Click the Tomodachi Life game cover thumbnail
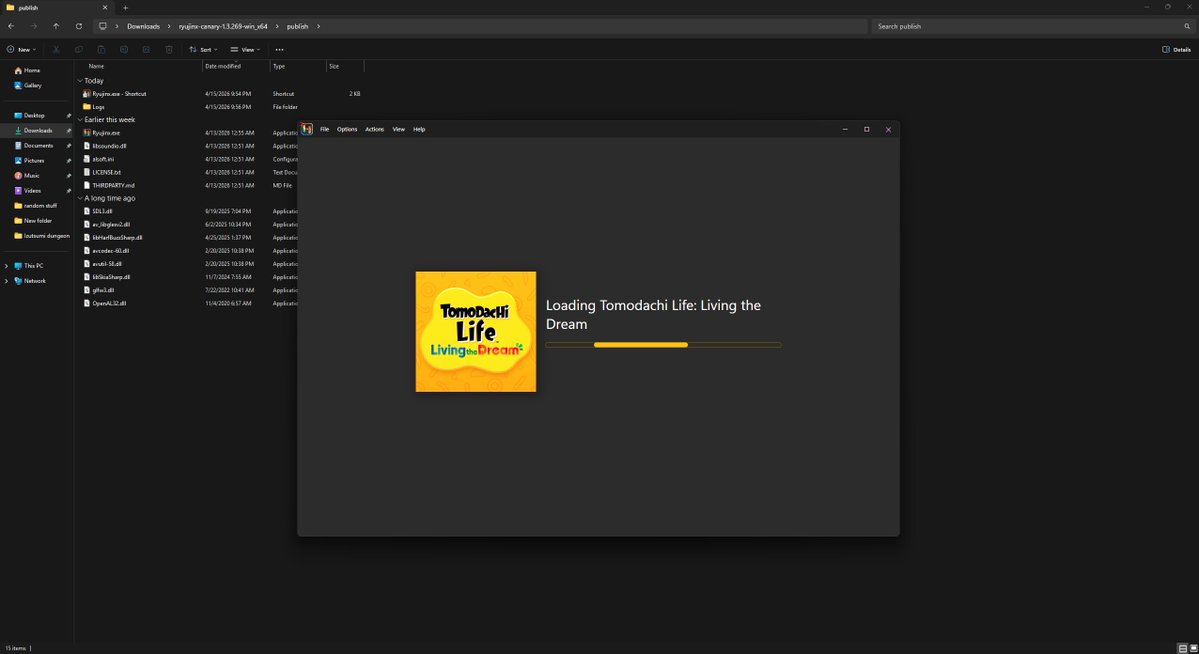The width and height of the screenshot is (1199, 654). click(x=476, y=331)
